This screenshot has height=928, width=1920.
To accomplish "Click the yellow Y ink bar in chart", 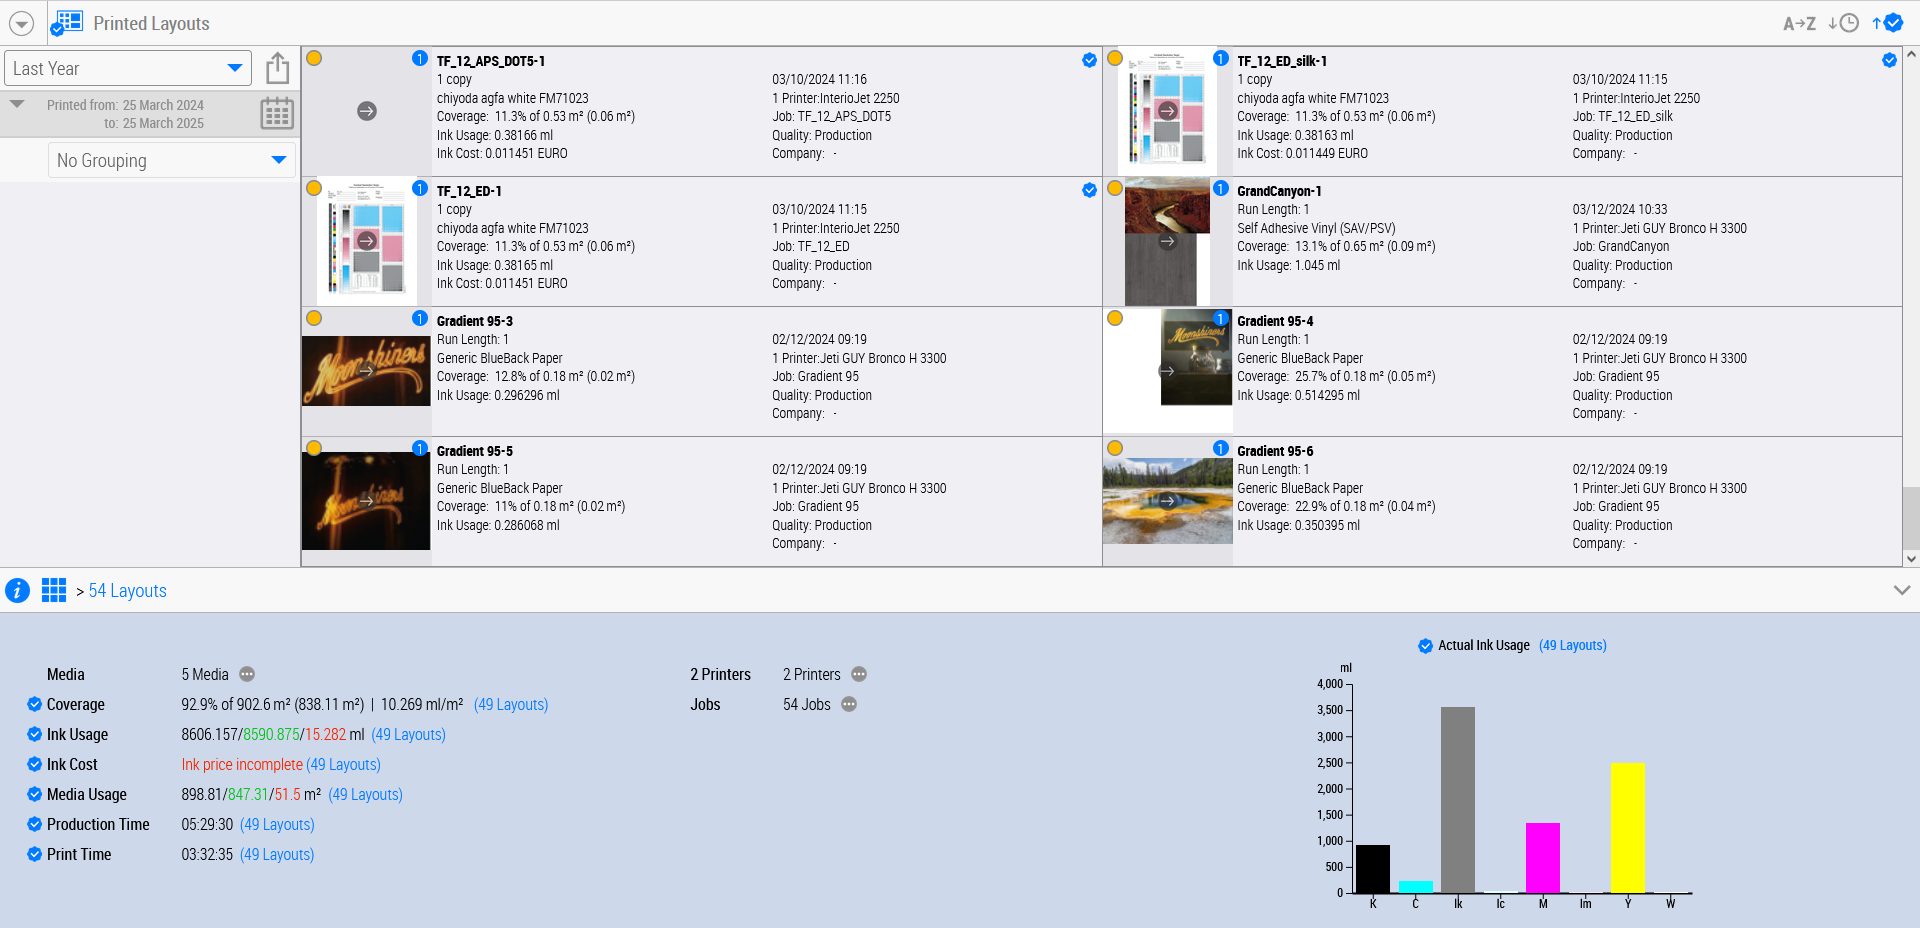I will click(x=1627, y=827).
